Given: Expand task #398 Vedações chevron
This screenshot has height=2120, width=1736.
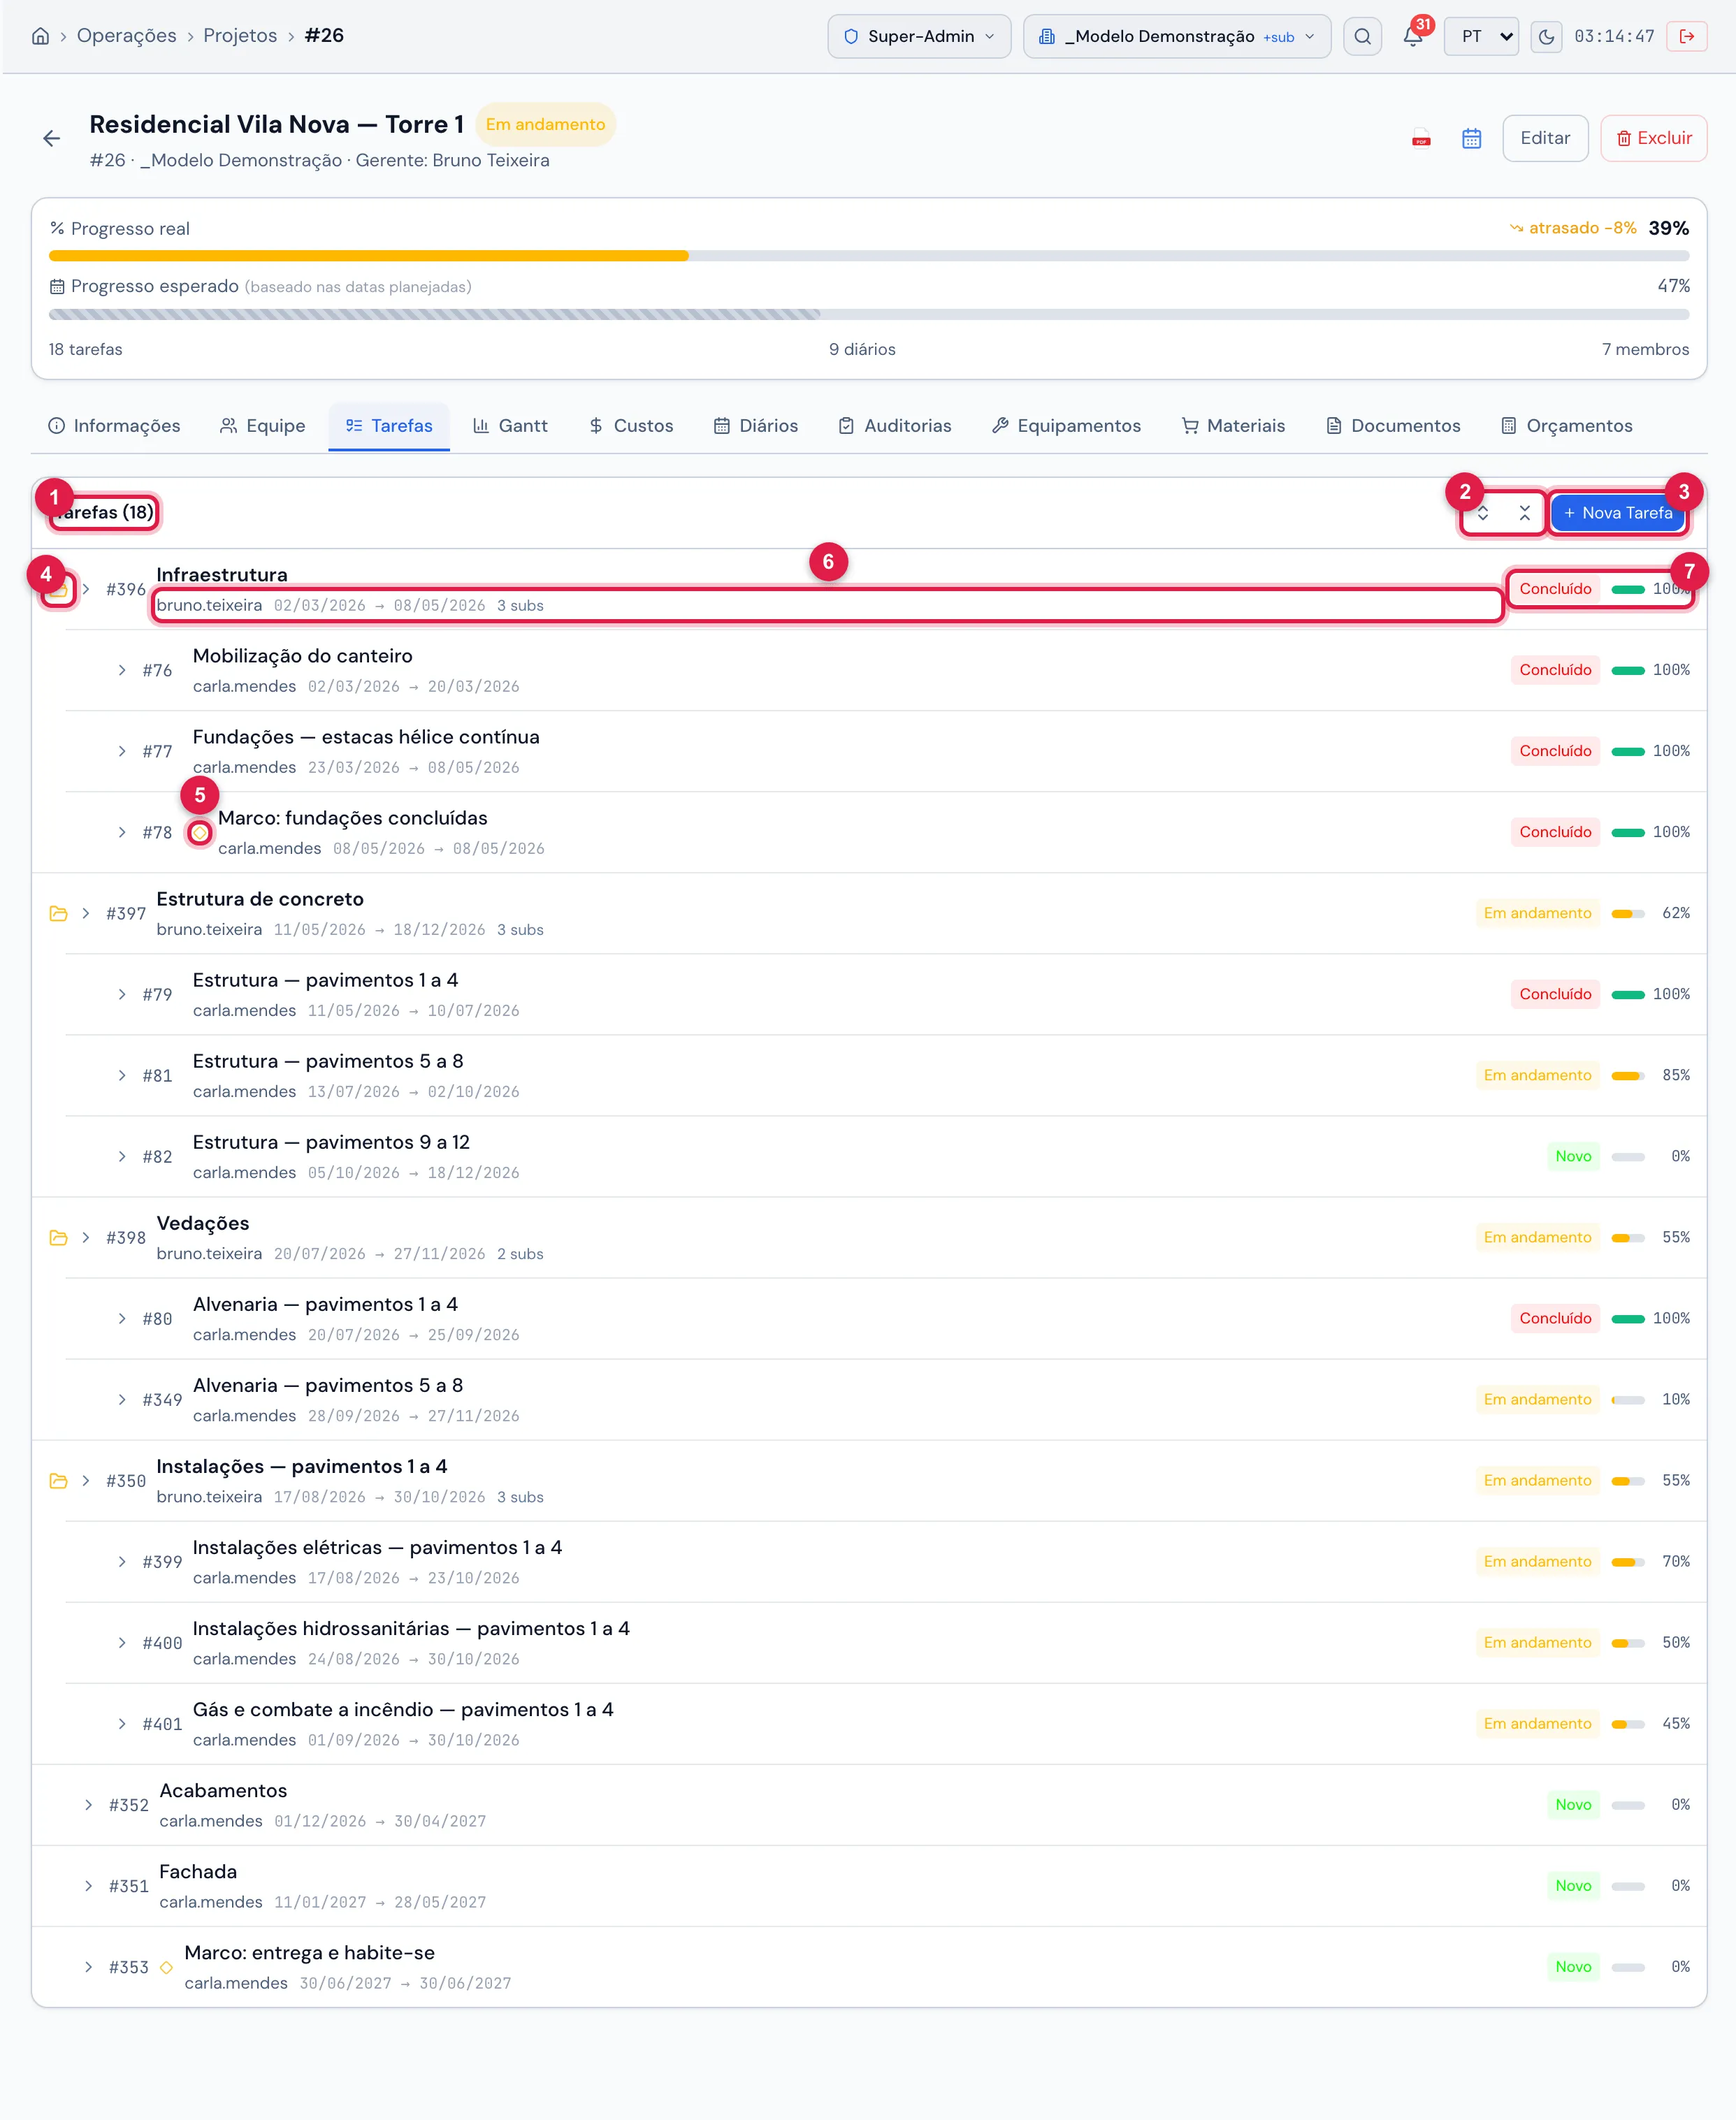Looking at the screenshot, I should (x=86, y=1238).
